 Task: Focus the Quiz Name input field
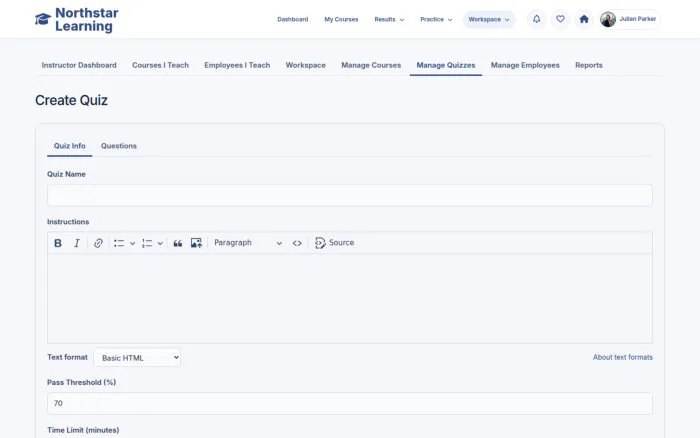[350, 195]
